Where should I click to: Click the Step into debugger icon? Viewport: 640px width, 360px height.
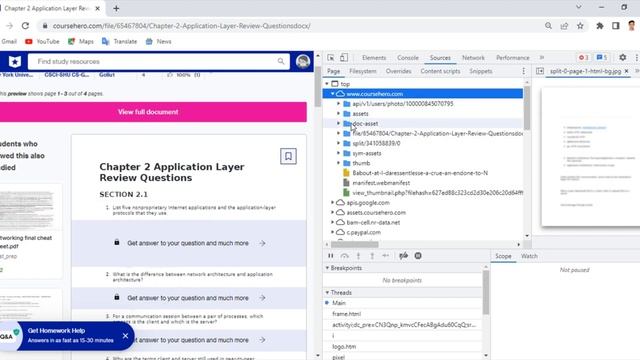[x=358, y=256]
